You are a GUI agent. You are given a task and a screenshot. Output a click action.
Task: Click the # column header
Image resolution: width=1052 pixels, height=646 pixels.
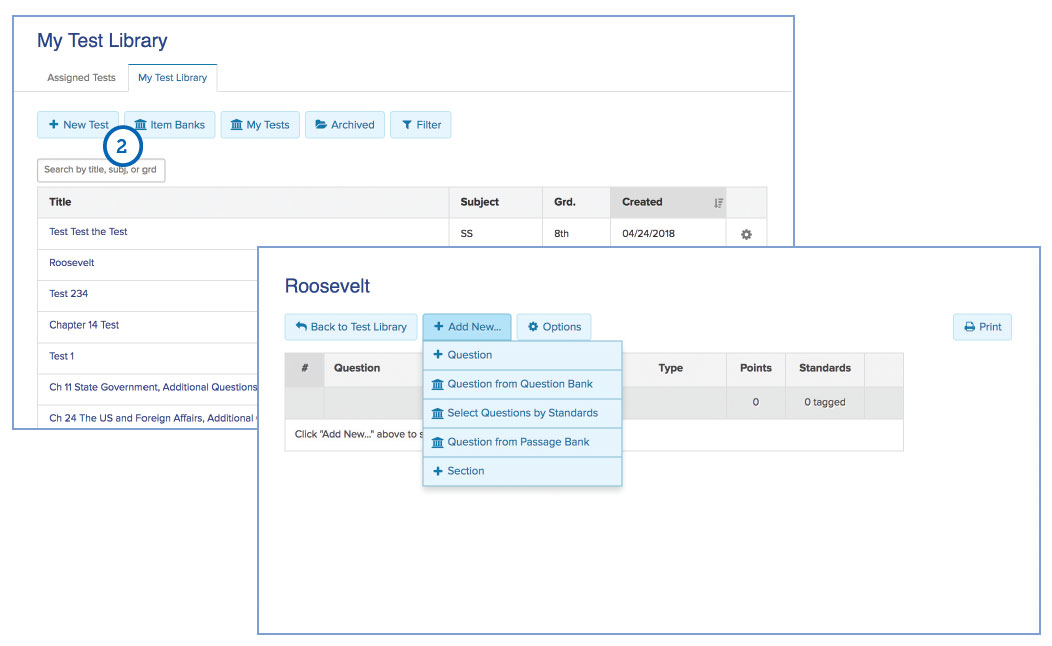(305, 368)
